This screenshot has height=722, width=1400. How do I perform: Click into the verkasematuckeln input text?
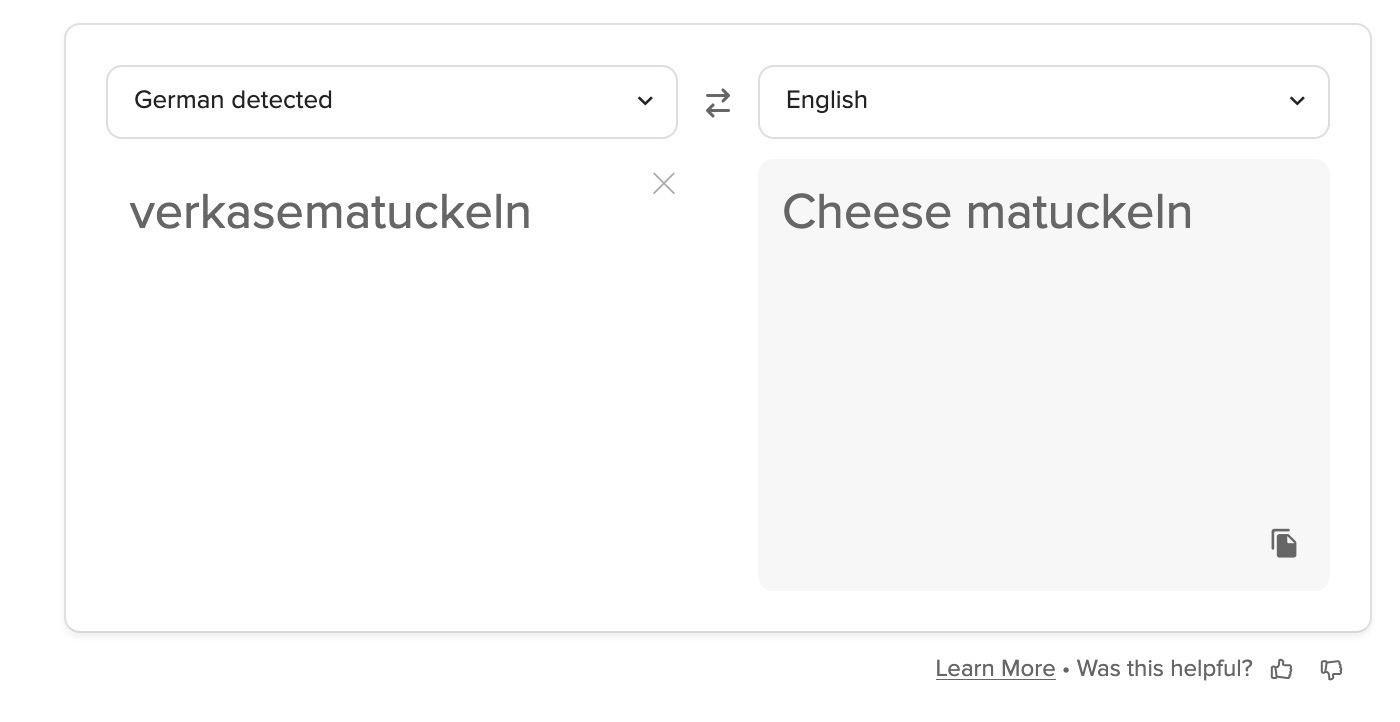tap(330, 213)
